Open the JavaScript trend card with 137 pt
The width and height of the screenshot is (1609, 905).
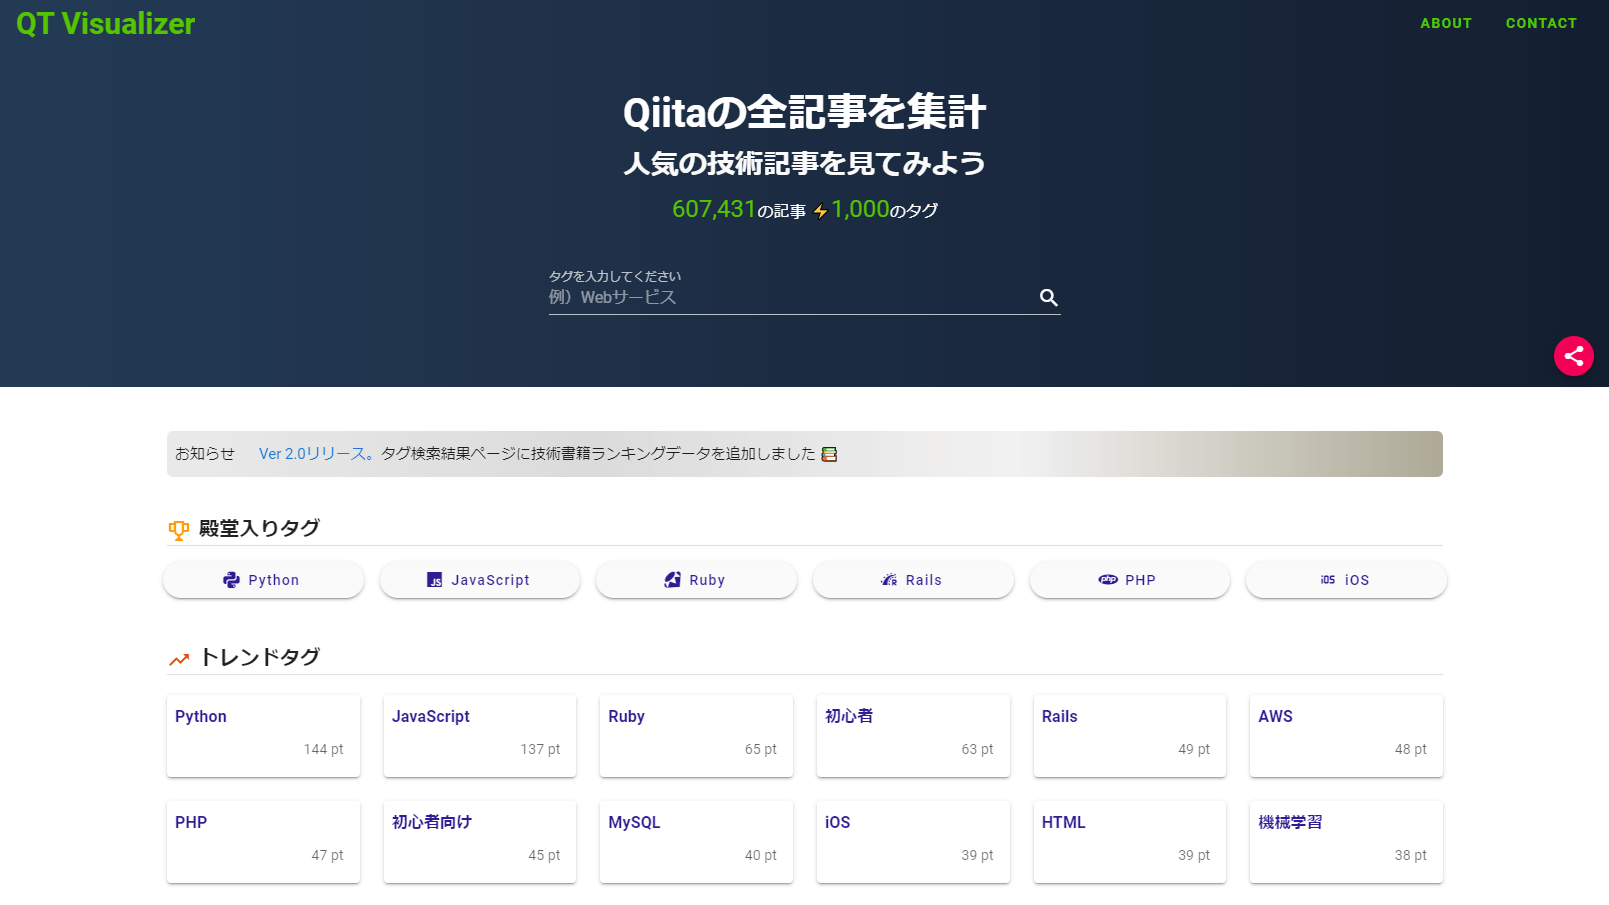[x=480, y=735]
